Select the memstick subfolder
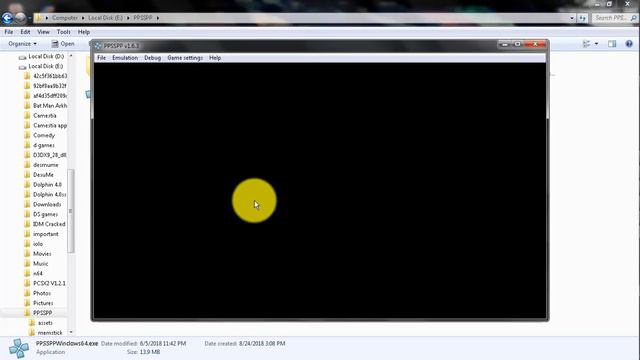 click(x=50, y=333)
